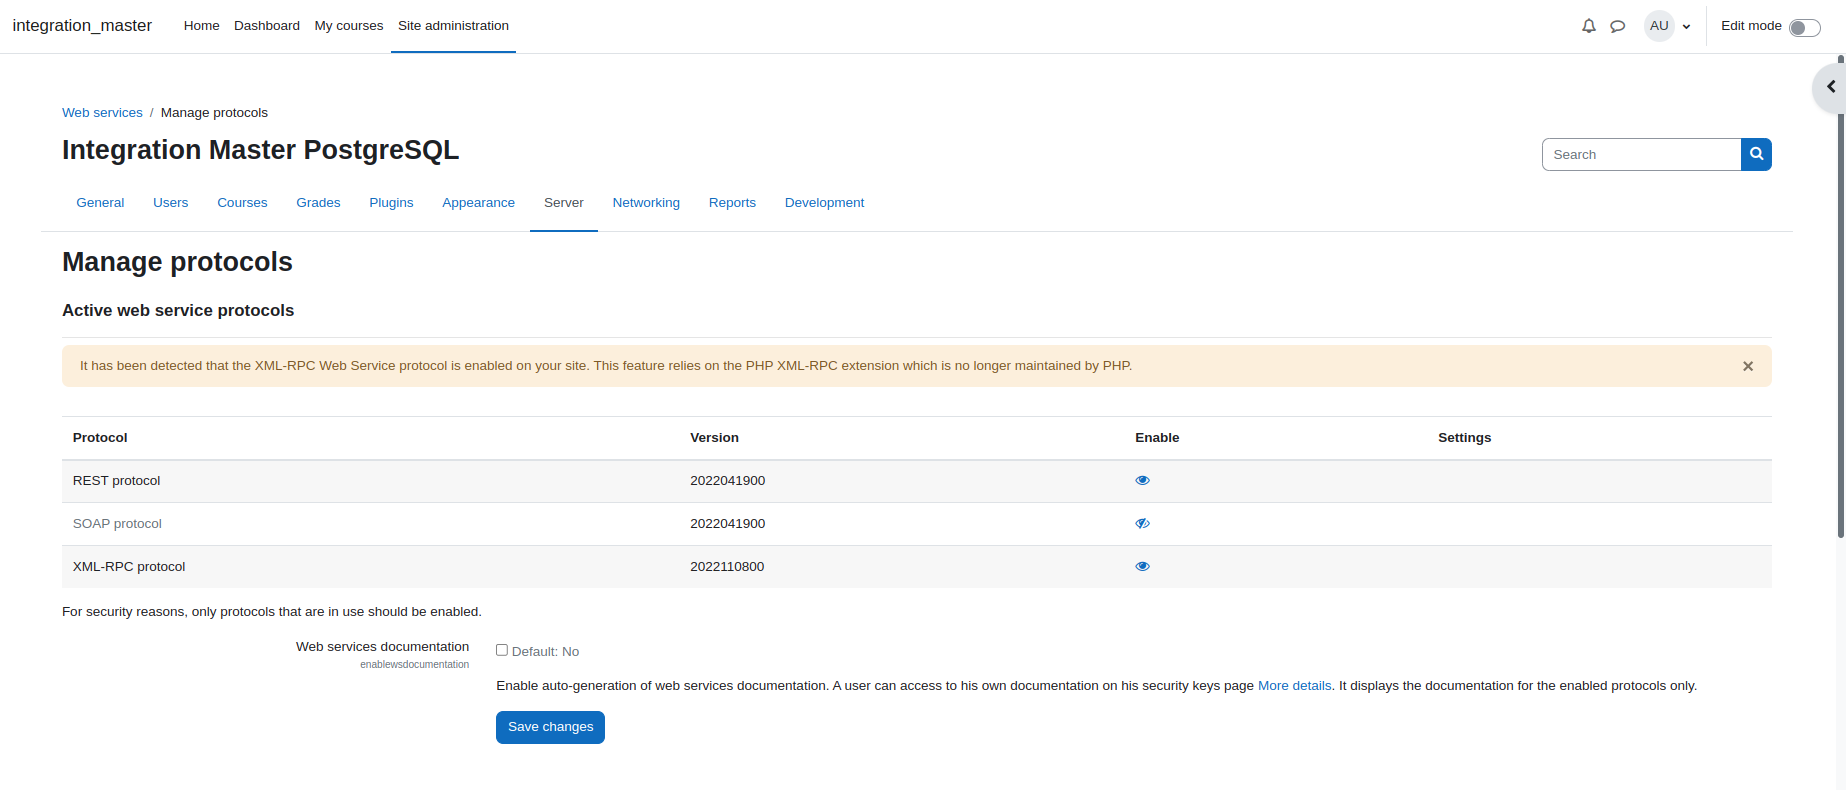Switch to the Plugins tab
Screen dimensions: 1846x790
coord(391,203)
